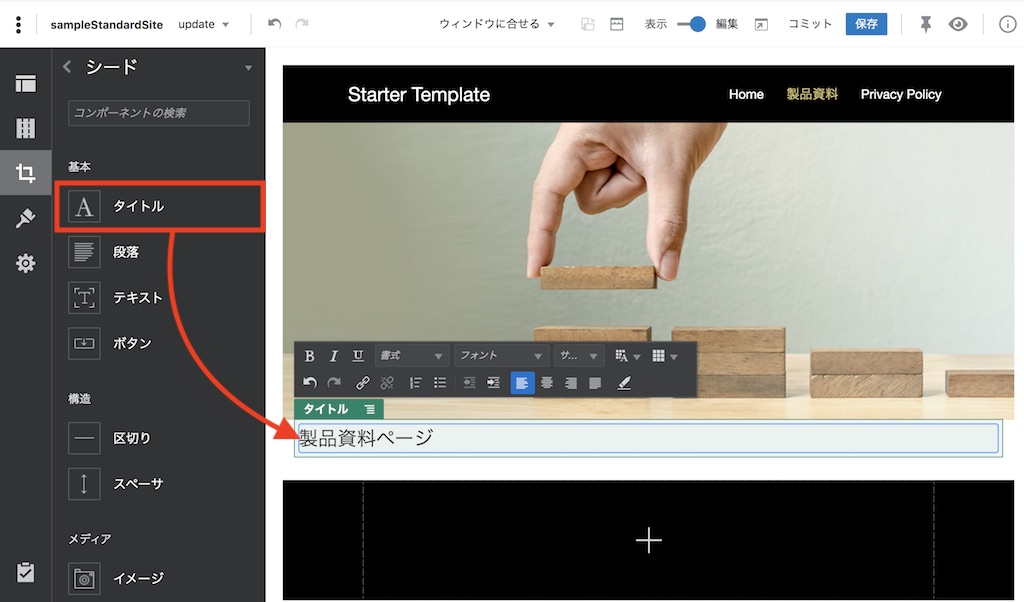
Task: Go to Privacy Policy in site menu
Action: pos(901,94)
